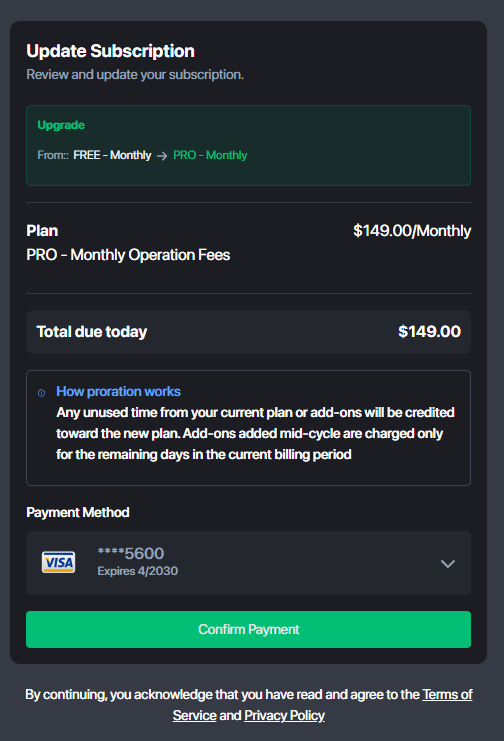Click the $149.00/Monthly plan price

tap(412, 231)
